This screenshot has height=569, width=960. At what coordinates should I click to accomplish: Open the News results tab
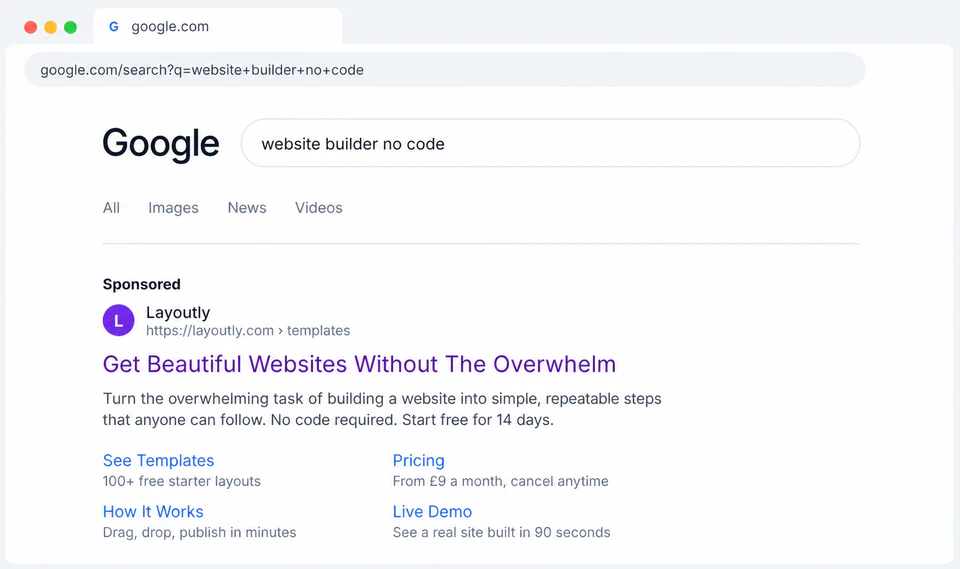point(247,208)
